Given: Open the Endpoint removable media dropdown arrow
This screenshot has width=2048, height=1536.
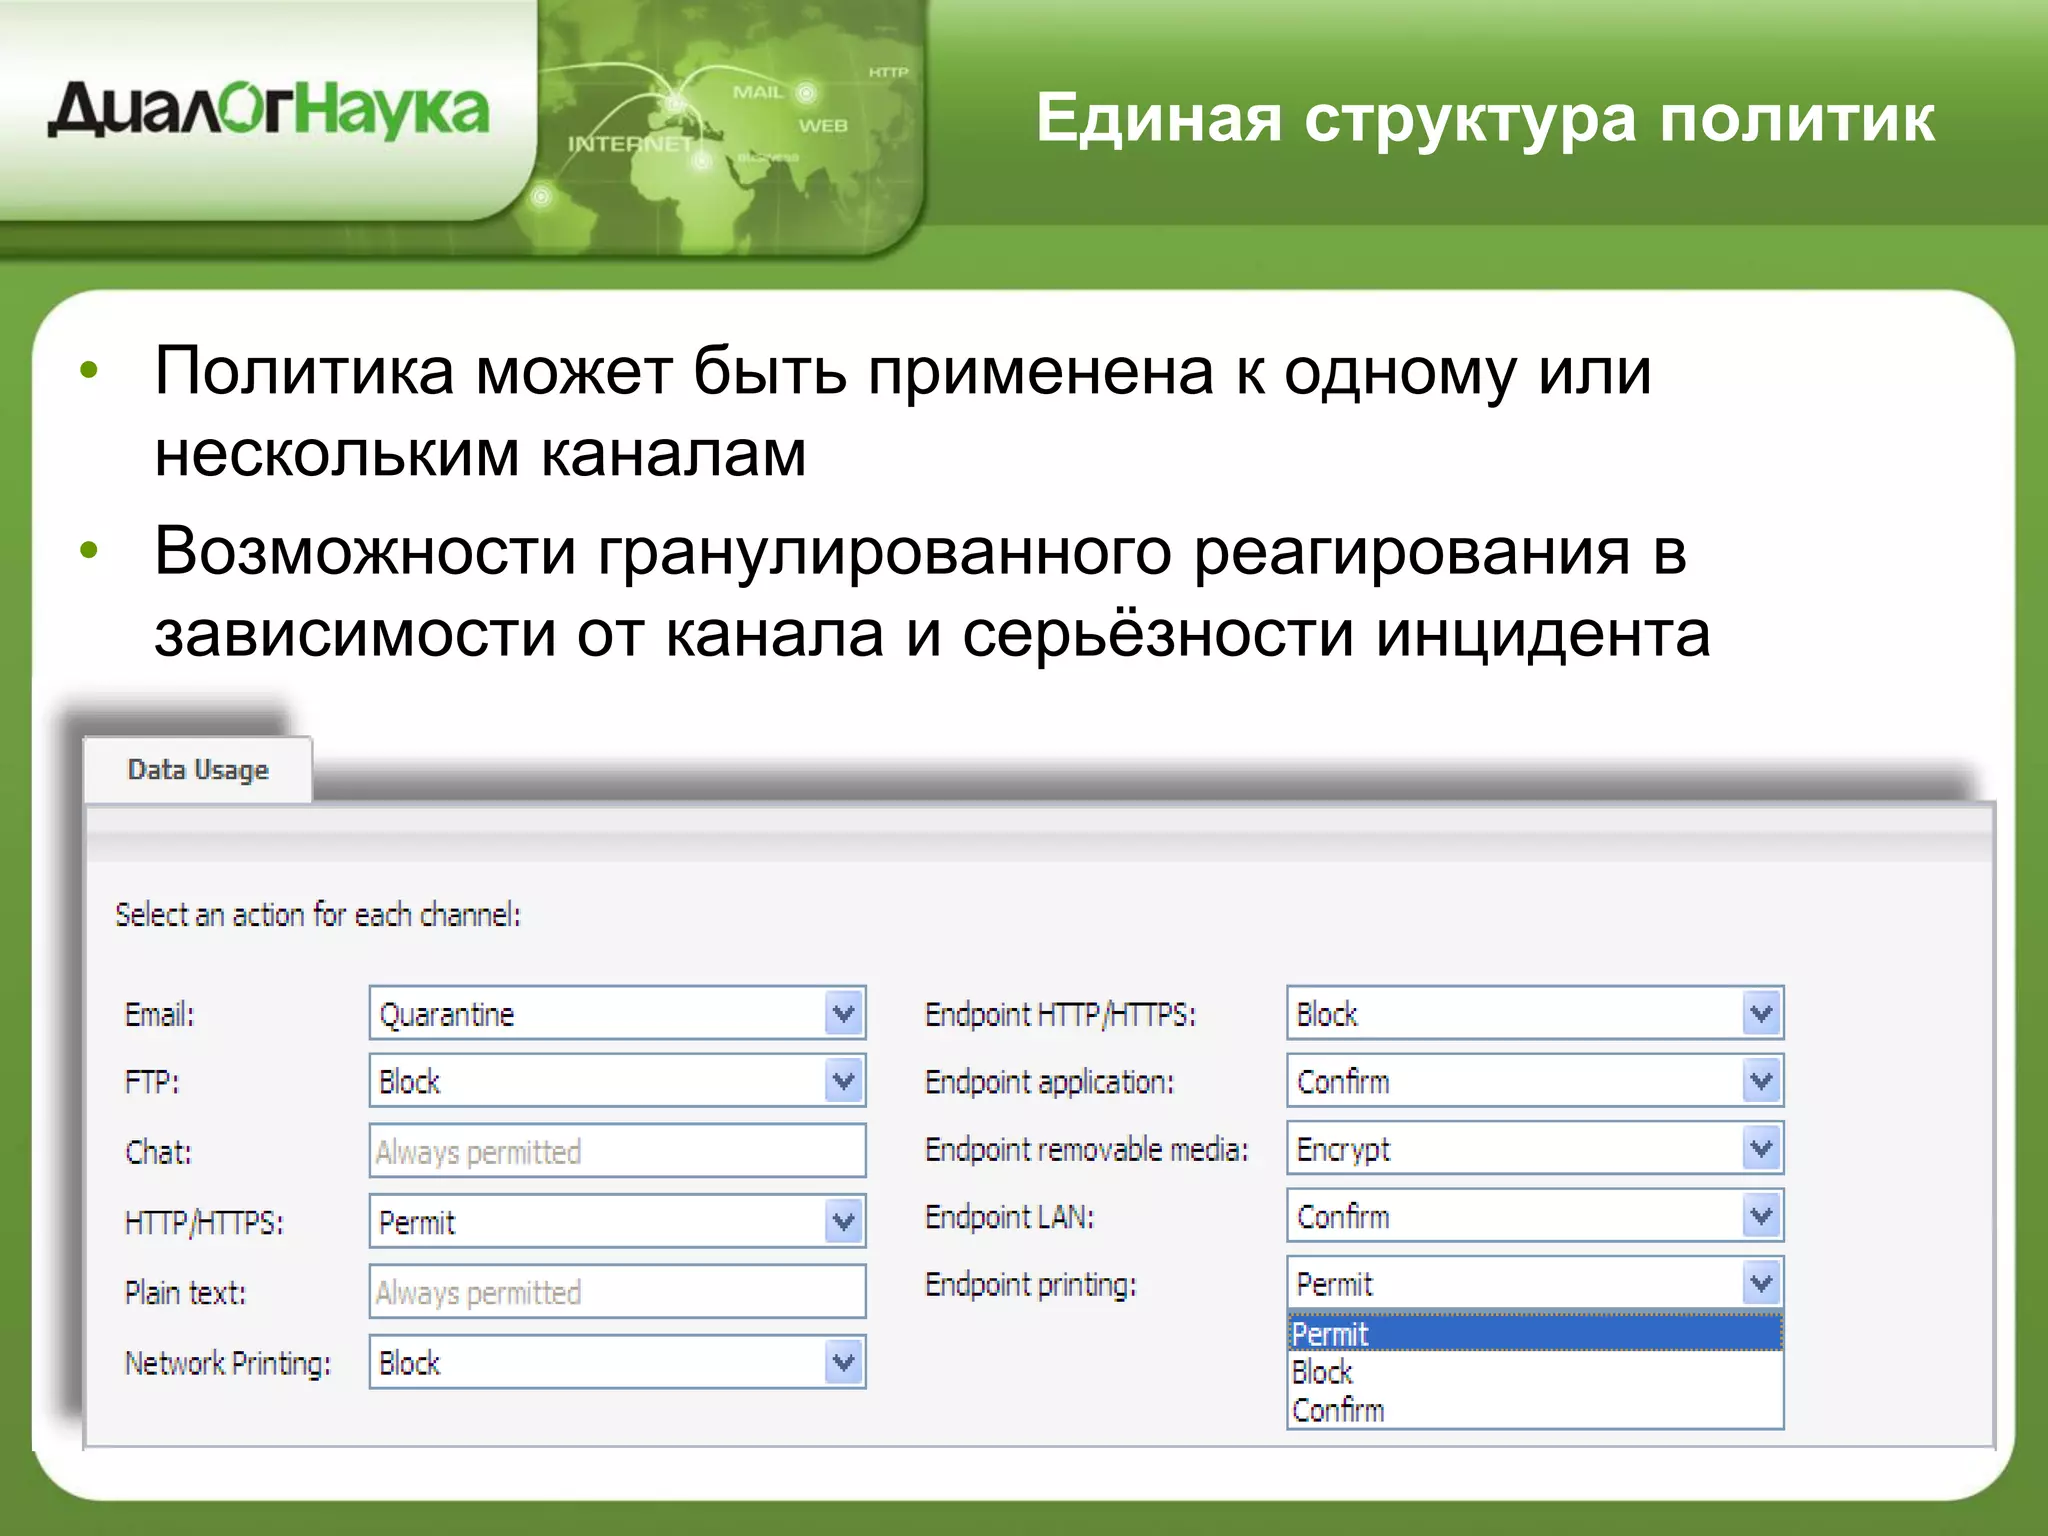Looking at the screenshot, I should click(x=1762, y=1148).
